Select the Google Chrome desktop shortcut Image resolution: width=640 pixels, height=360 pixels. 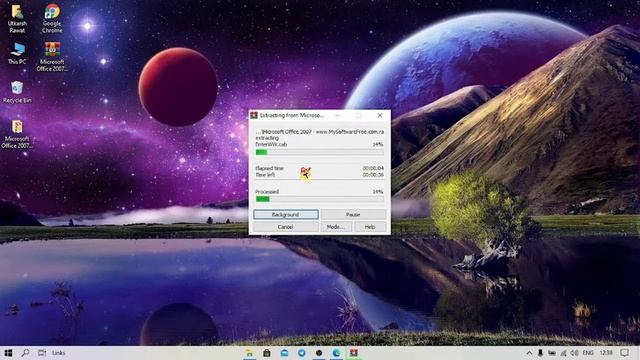pyautogui.click(x=52, y=19)
